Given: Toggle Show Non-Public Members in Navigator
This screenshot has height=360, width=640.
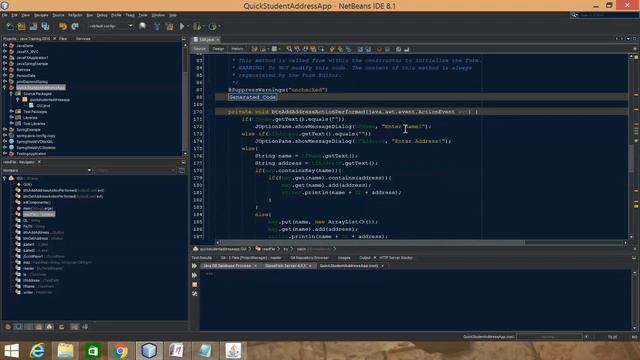Looking at the screenshot, I should [x=39, y=327].
